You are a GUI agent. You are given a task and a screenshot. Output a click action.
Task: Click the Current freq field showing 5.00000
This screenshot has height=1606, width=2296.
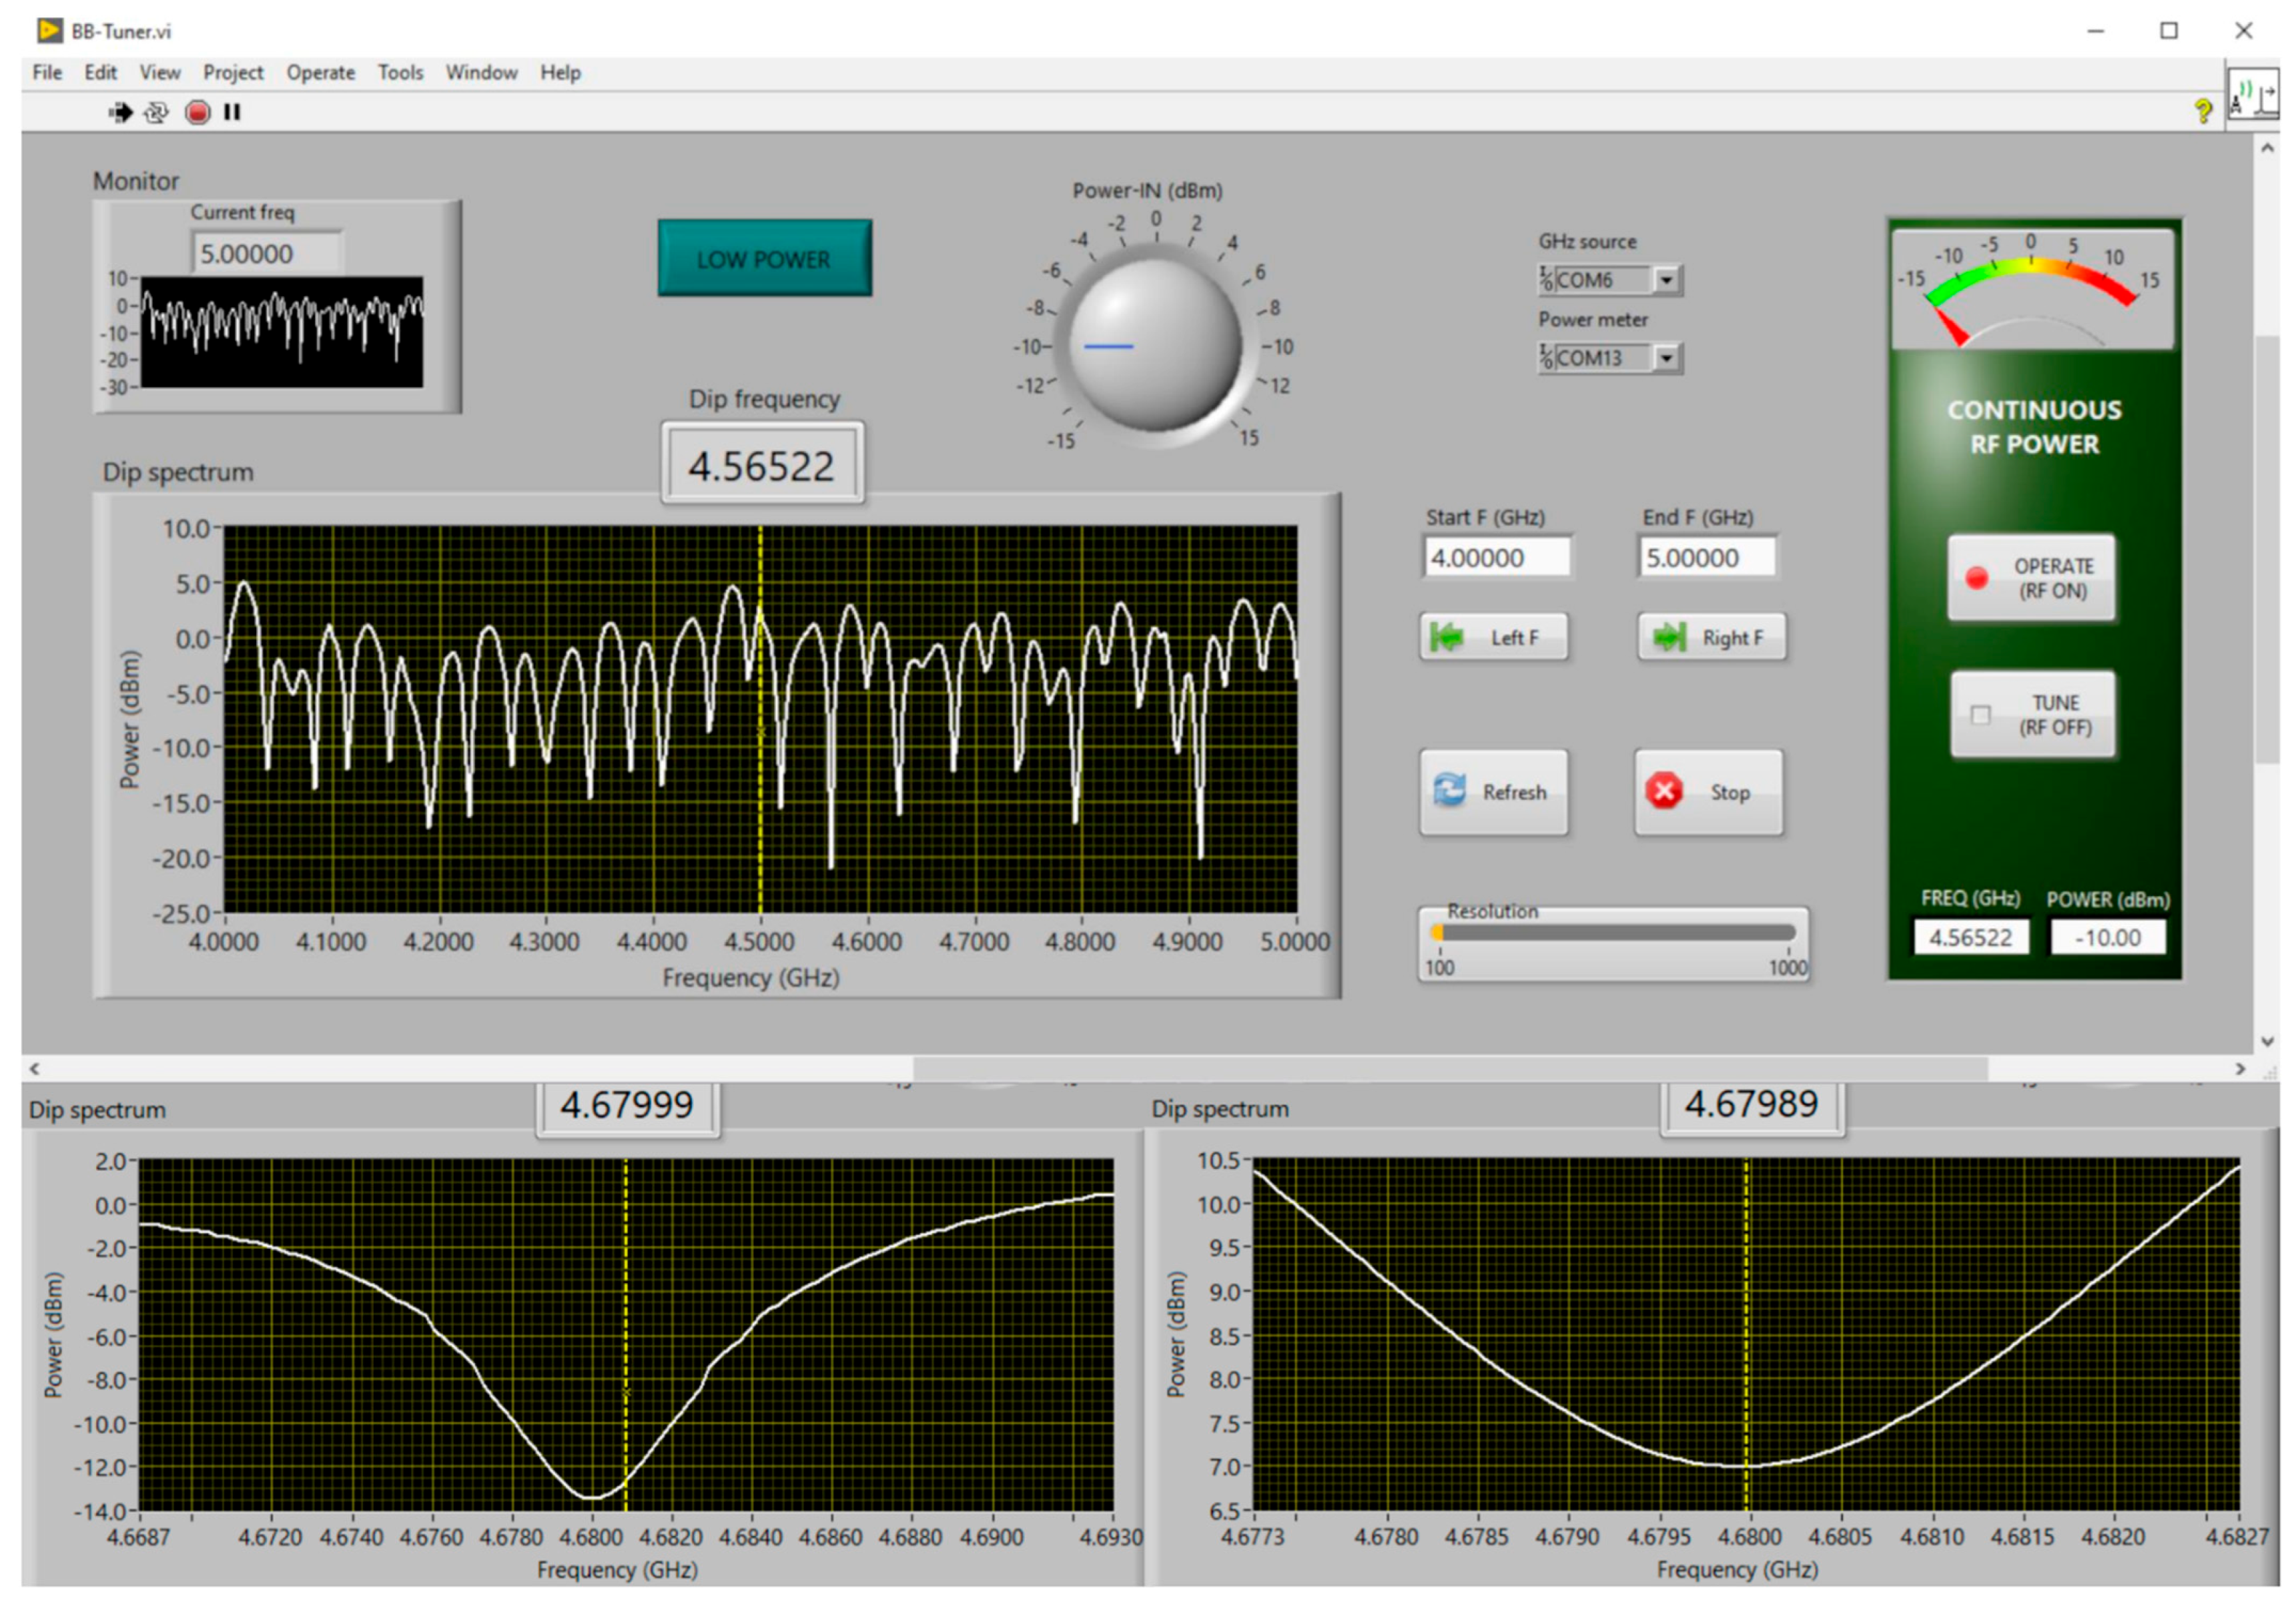coord(267,253)
